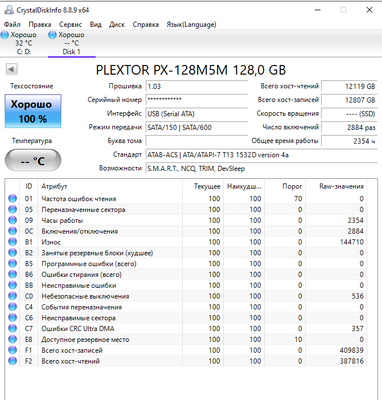This screenshot has width=382, height=400.
Task: Click the host writes value 12807 GB
Action: (x=349, y=100)
